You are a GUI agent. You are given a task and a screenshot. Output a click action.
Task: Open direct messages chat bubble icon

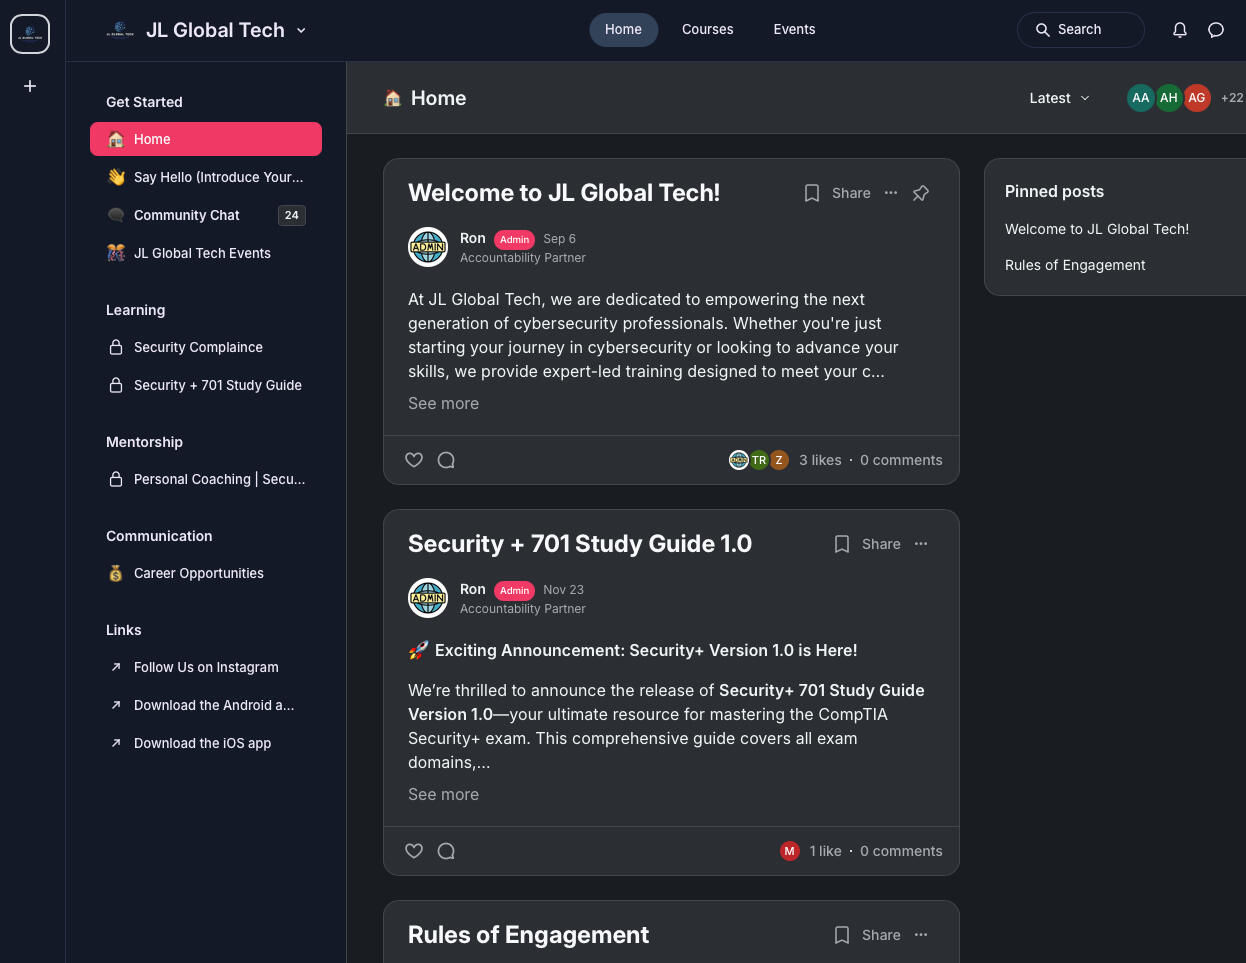click(1216, 30)
